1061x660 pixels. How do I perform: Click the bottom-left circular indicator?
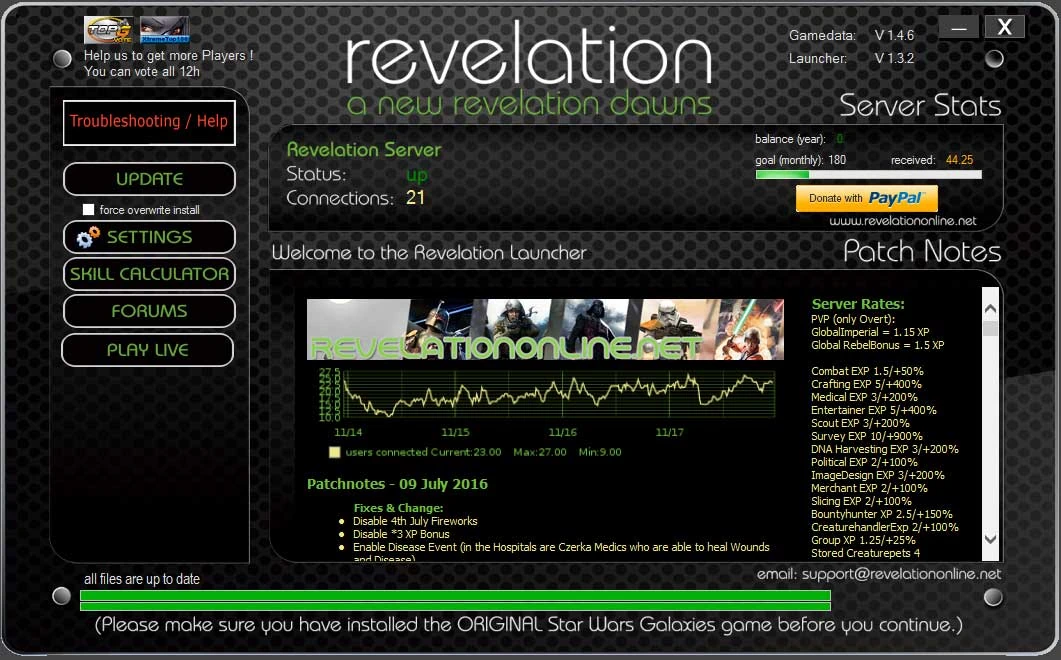point(62,597)
